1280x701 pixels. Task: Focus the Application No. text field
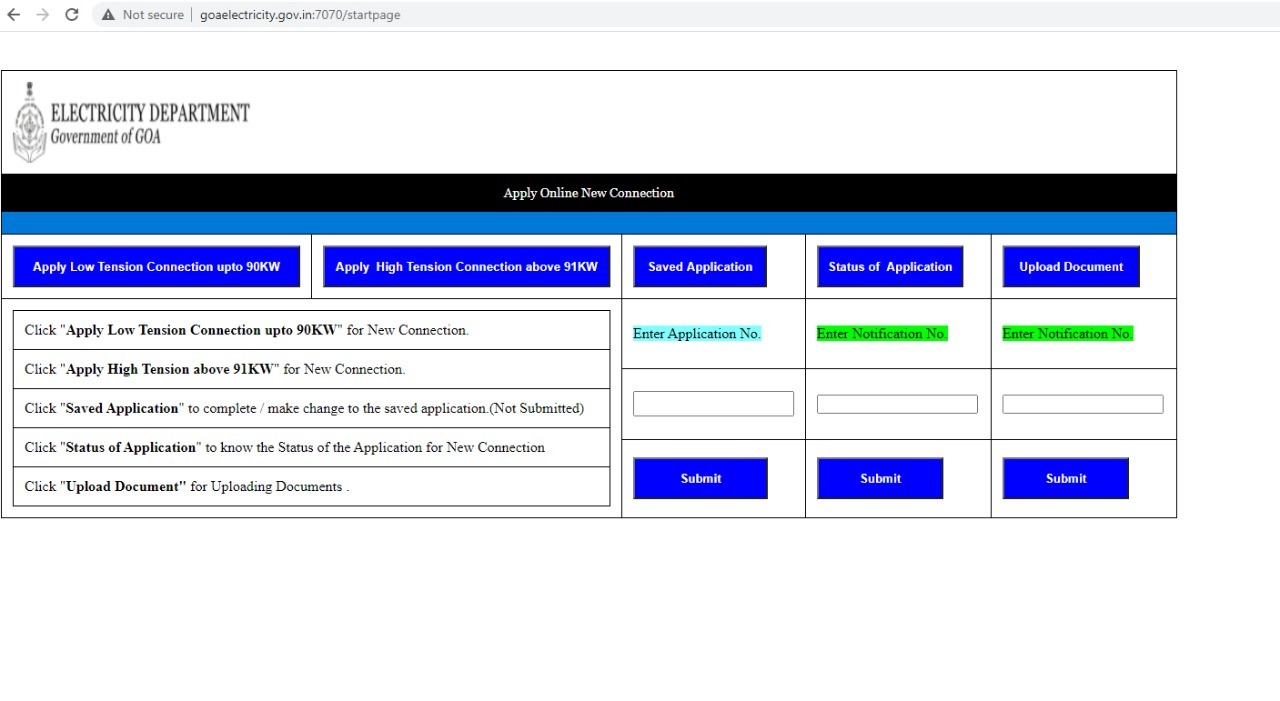tap(713, 404)
